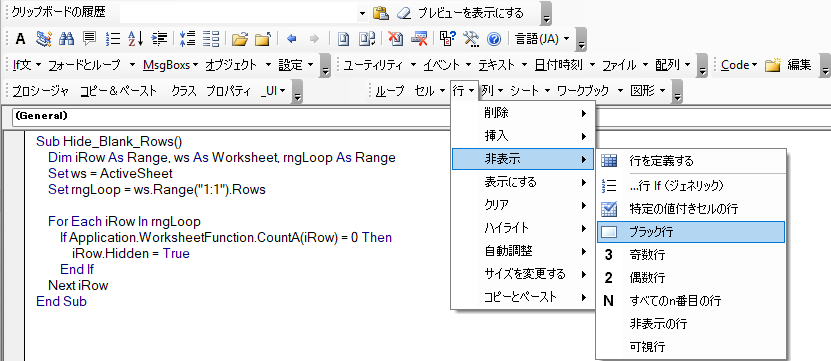
Task: Select ブランク行 menu entry
Action: (x=690, y=232)
